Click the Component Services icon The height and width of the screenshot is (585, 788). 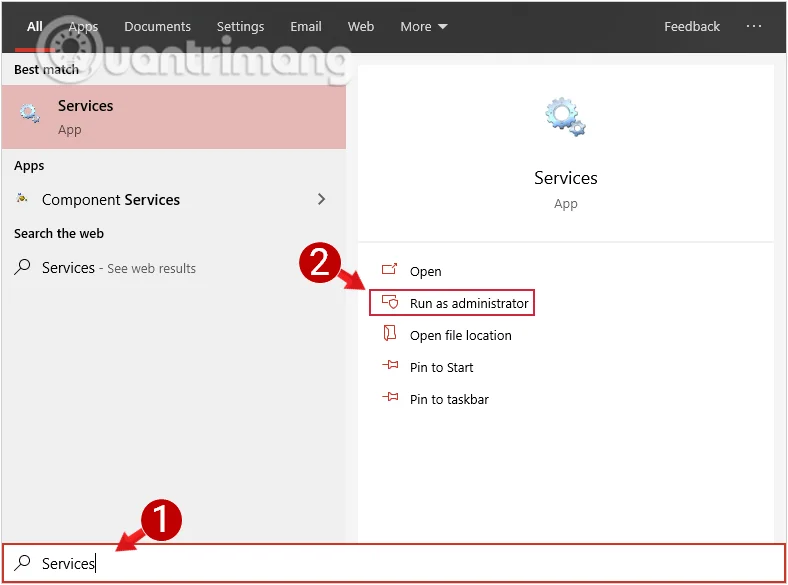pyautogui.click(x=22, y=199)
